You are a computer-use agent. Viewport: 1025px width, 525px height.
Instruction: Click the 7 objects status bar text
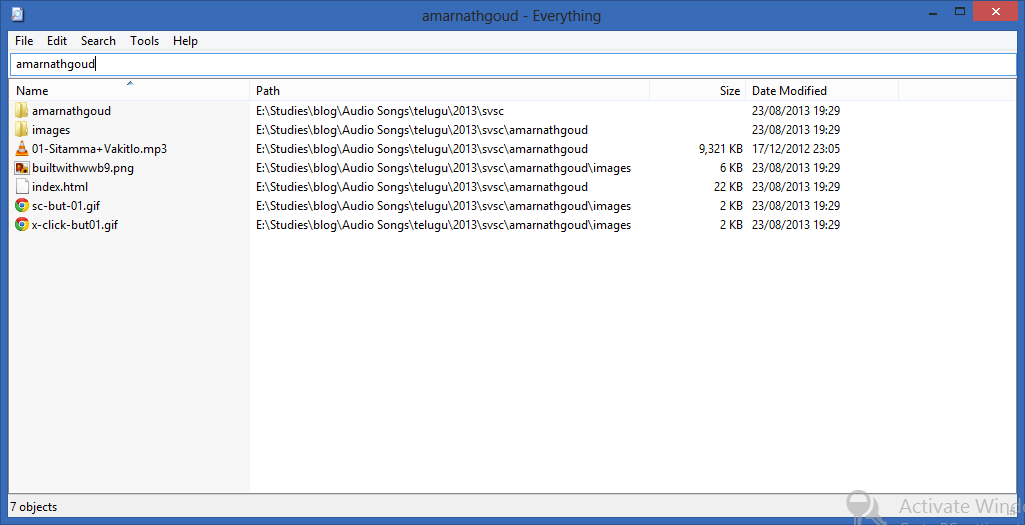click(x=33, y=507)
